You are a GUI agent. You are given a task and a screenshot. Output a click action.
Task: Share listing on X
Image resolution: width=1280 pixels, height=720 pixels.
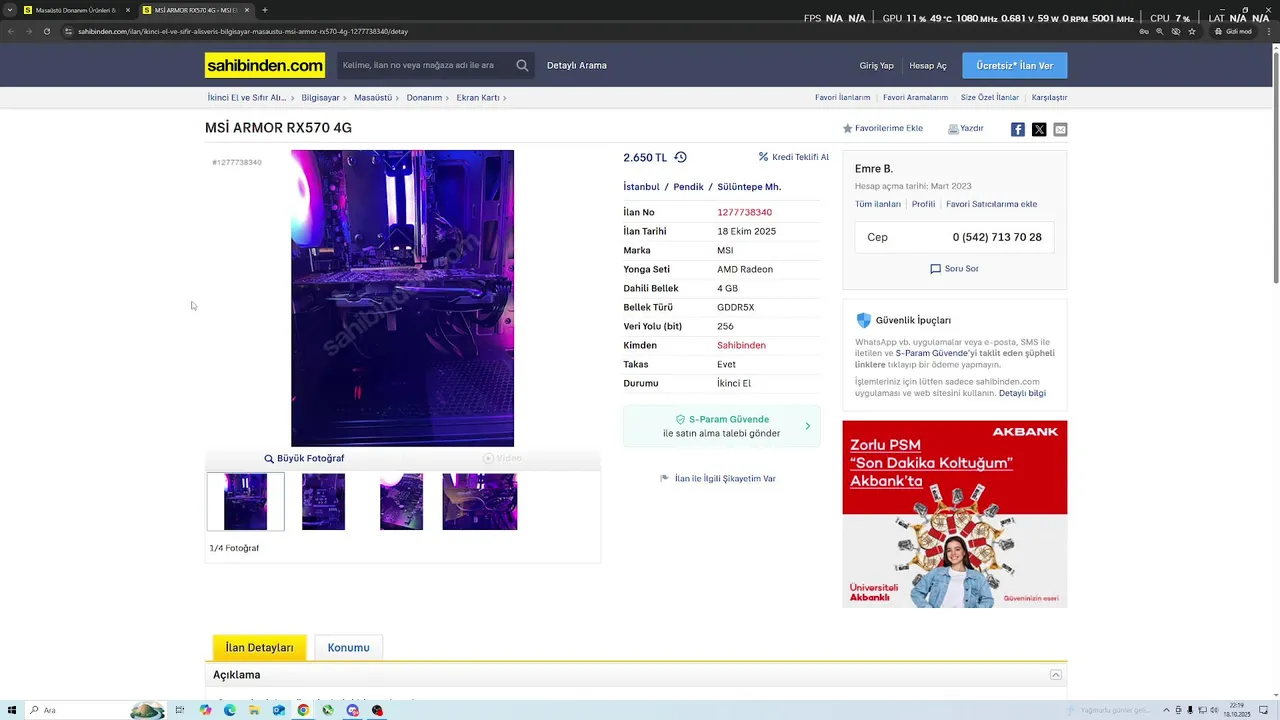(1039, 129)
